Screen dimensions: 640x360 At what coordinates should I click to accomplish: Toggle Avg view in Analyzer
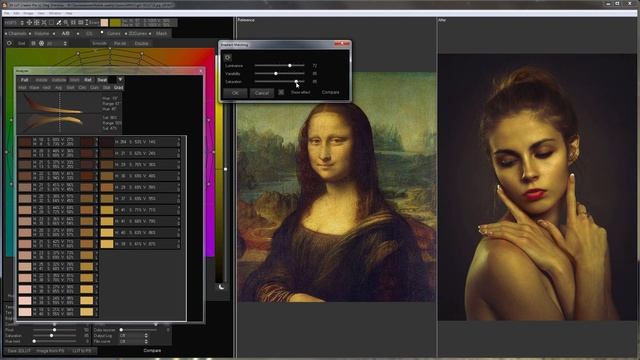click(x=58, y=88)
